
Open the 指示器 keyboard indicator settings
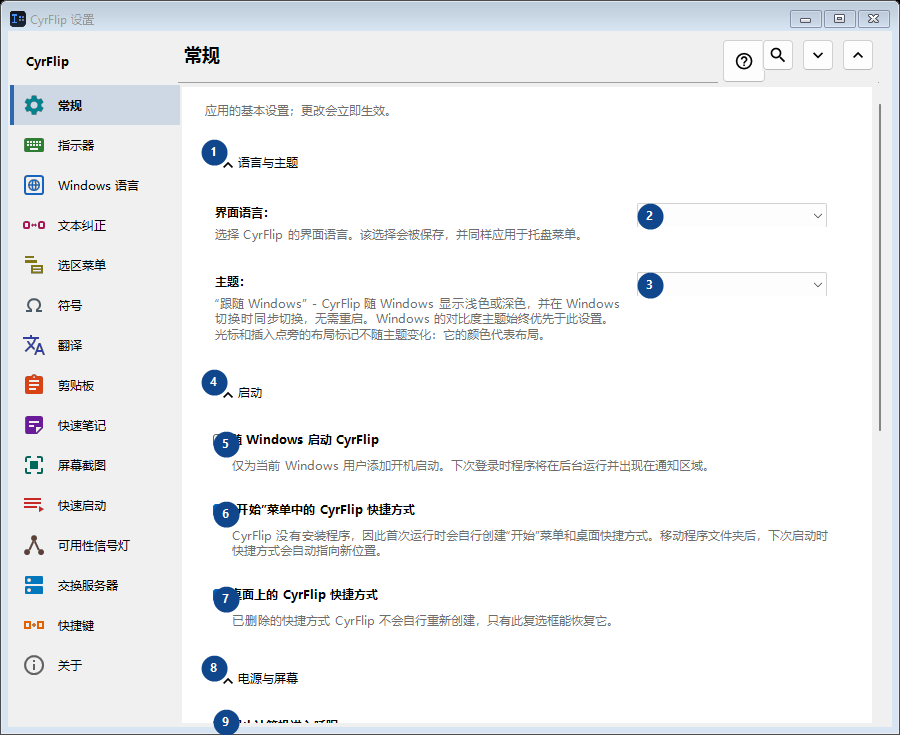[x=95, y=145]
